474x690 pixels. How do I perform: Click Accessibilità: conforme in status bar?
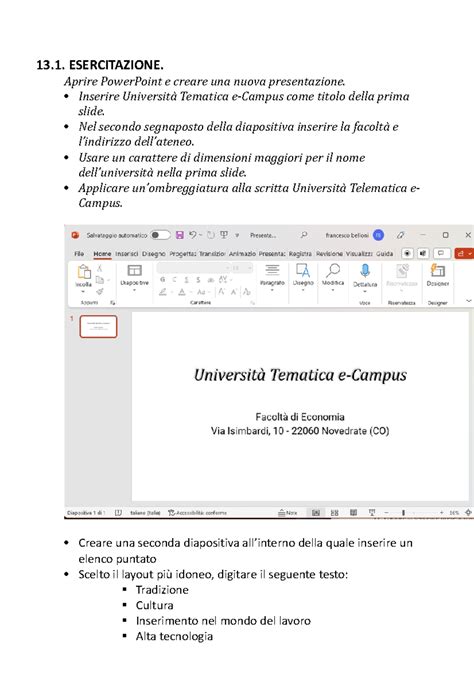(198, 513)
